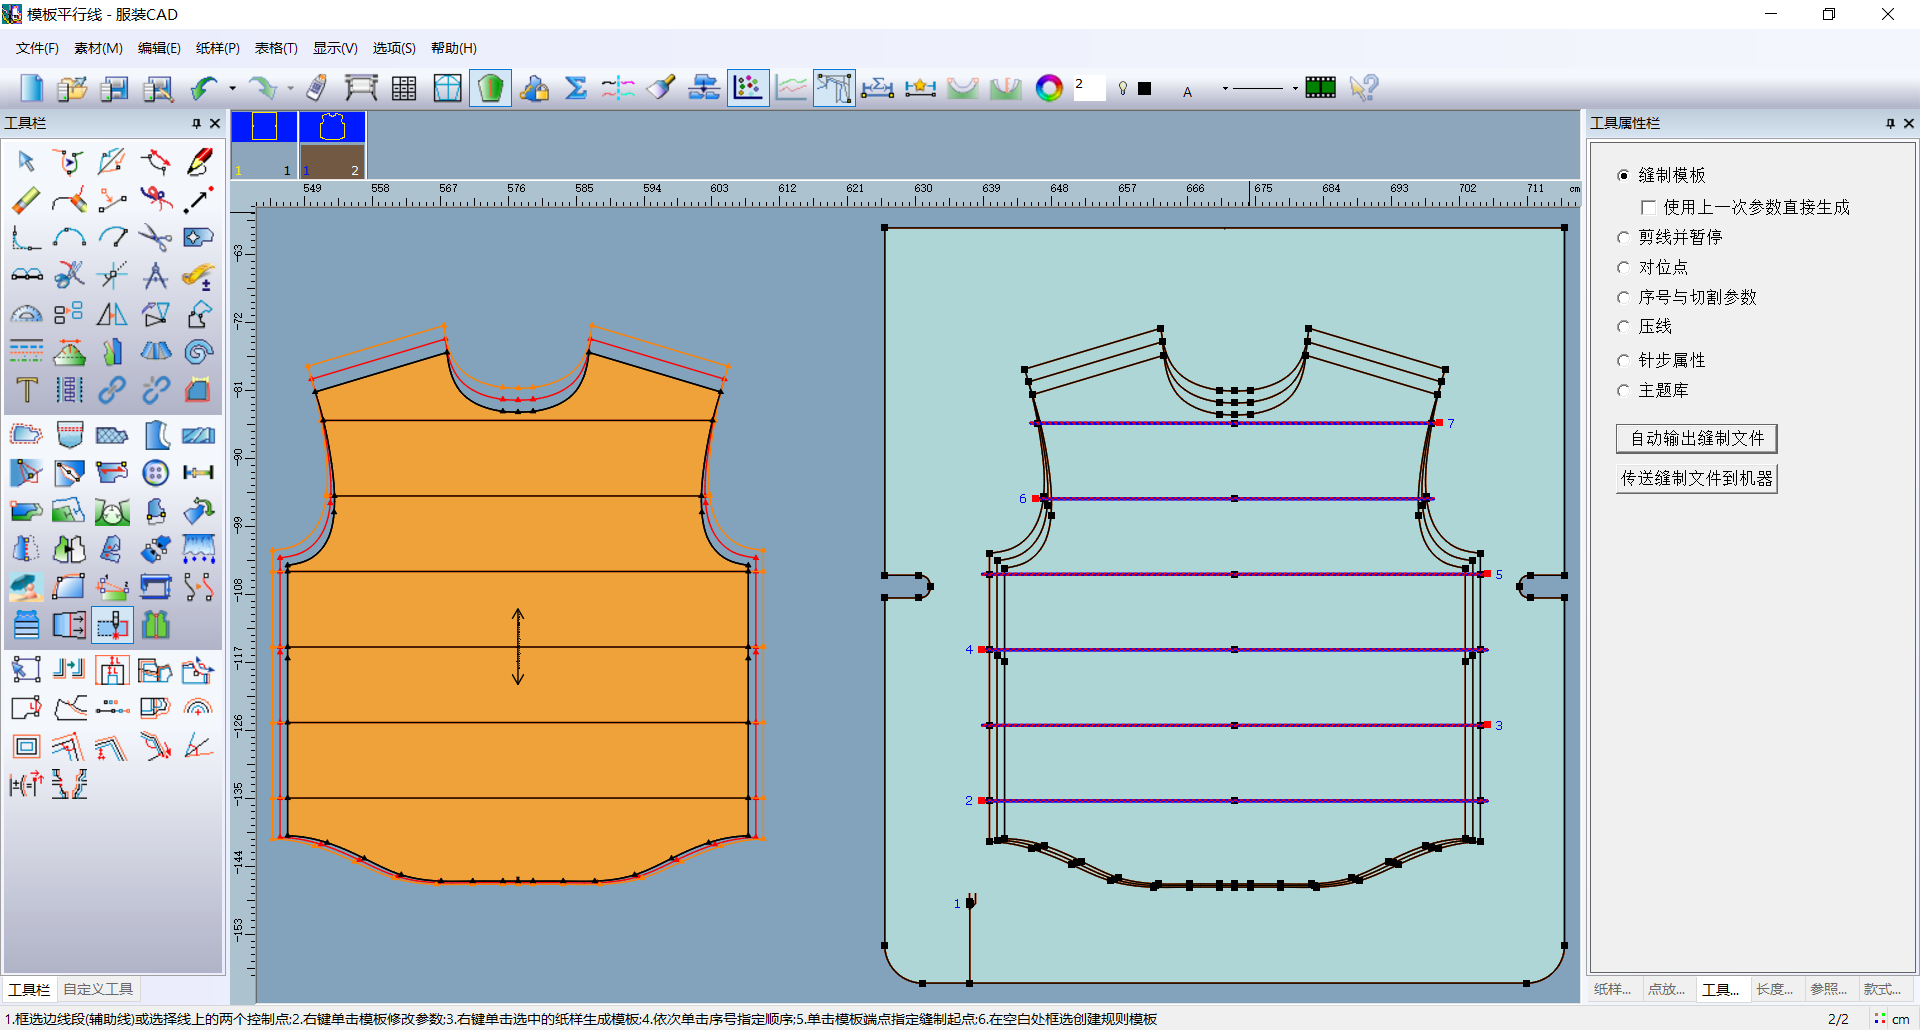Image resolution: width=1920 pixels, height=1030 pixels.
Task: Click 传送缝制文件到机器 button
Action: pos(1697,478)
